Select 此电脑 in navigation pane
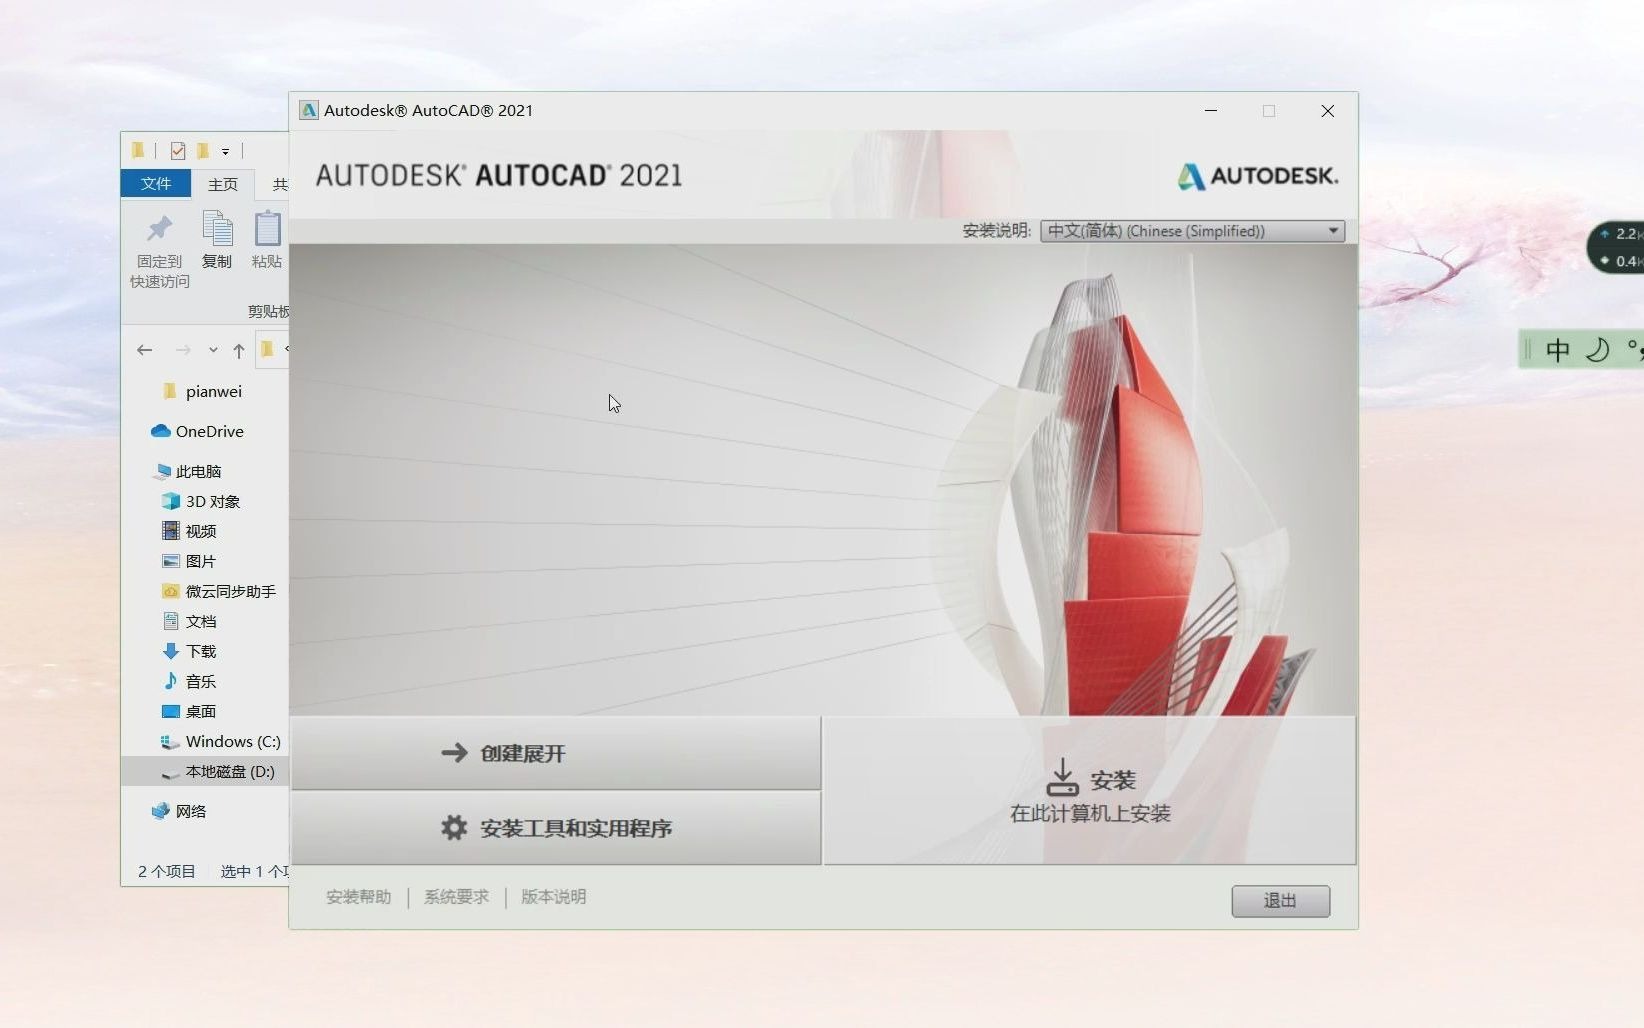 [x=188, y=471]
